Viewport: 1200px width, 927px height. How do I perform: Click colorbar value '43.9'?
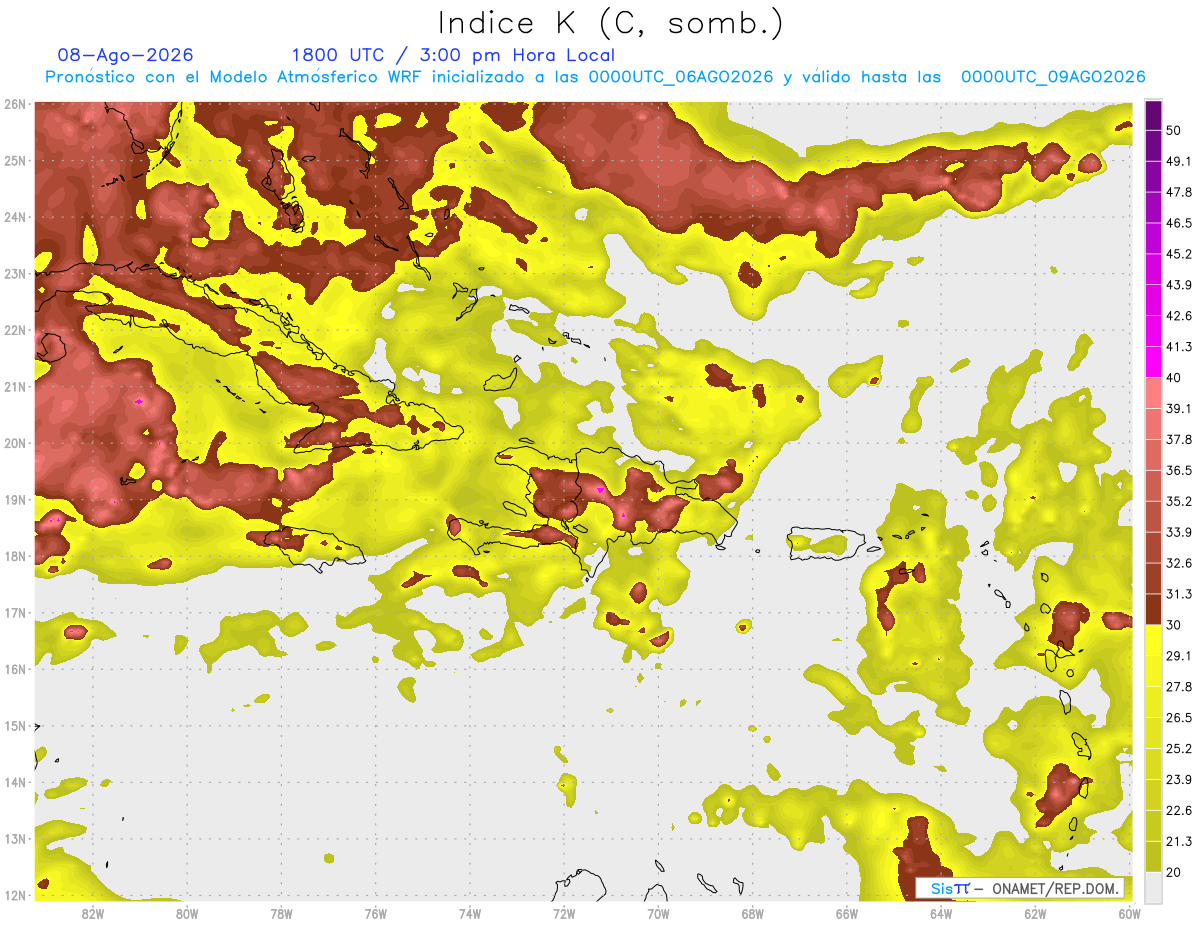pyautogui.click(x=1178, y=285)
